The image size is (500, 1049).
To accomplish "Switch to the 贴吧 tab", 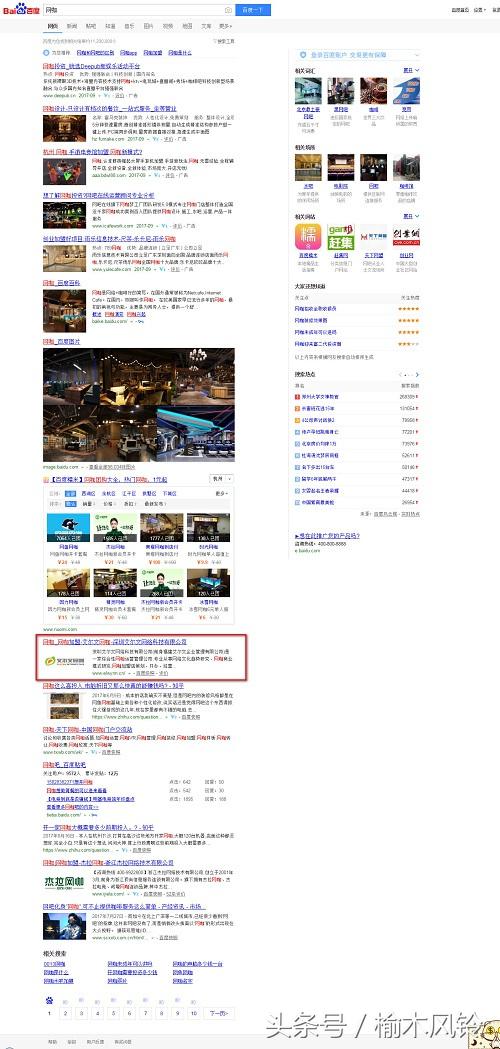I will [x=90, y=26].
